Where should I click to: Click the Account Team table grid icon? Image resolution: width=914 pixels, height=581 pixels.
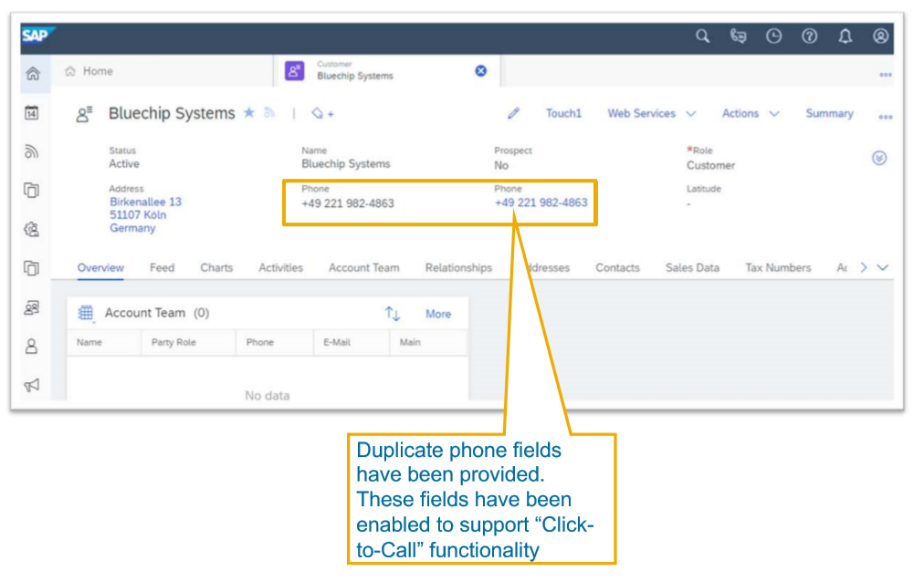coord(86,313)
